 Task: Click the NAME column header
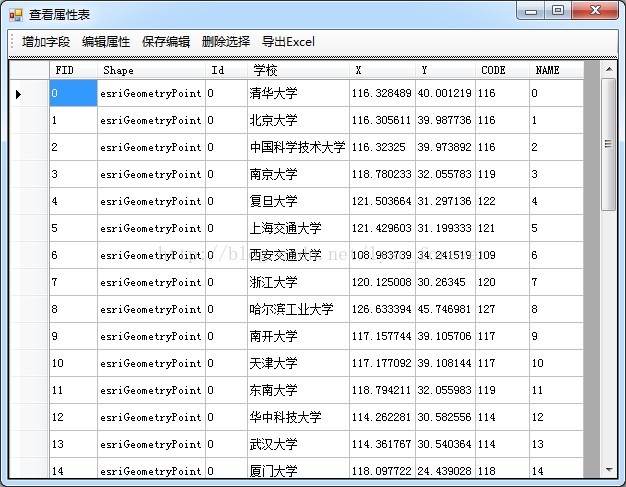pyautogui.click(x=556, y=70)
